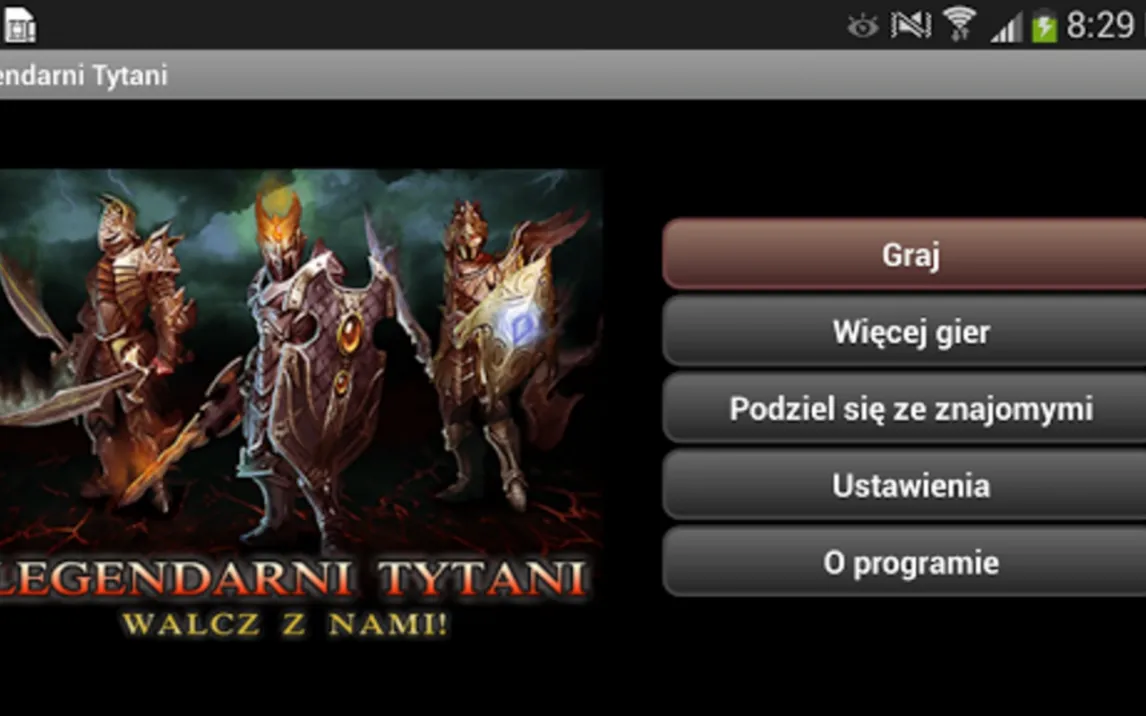This screenshot has height=716, width=1146.
Task: Tap the mobile signal strength icon
Action: pos(1006,29)
